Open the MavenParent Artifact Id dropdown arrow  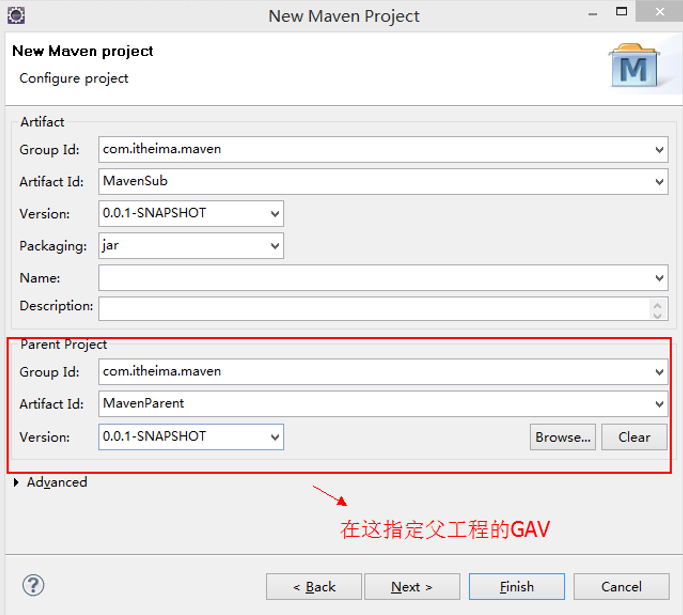click(x=659, y=404)
